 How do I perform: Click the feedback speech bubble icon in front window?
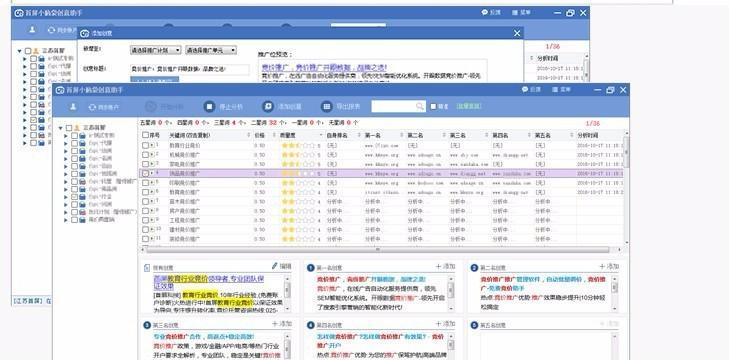[525, 89]
